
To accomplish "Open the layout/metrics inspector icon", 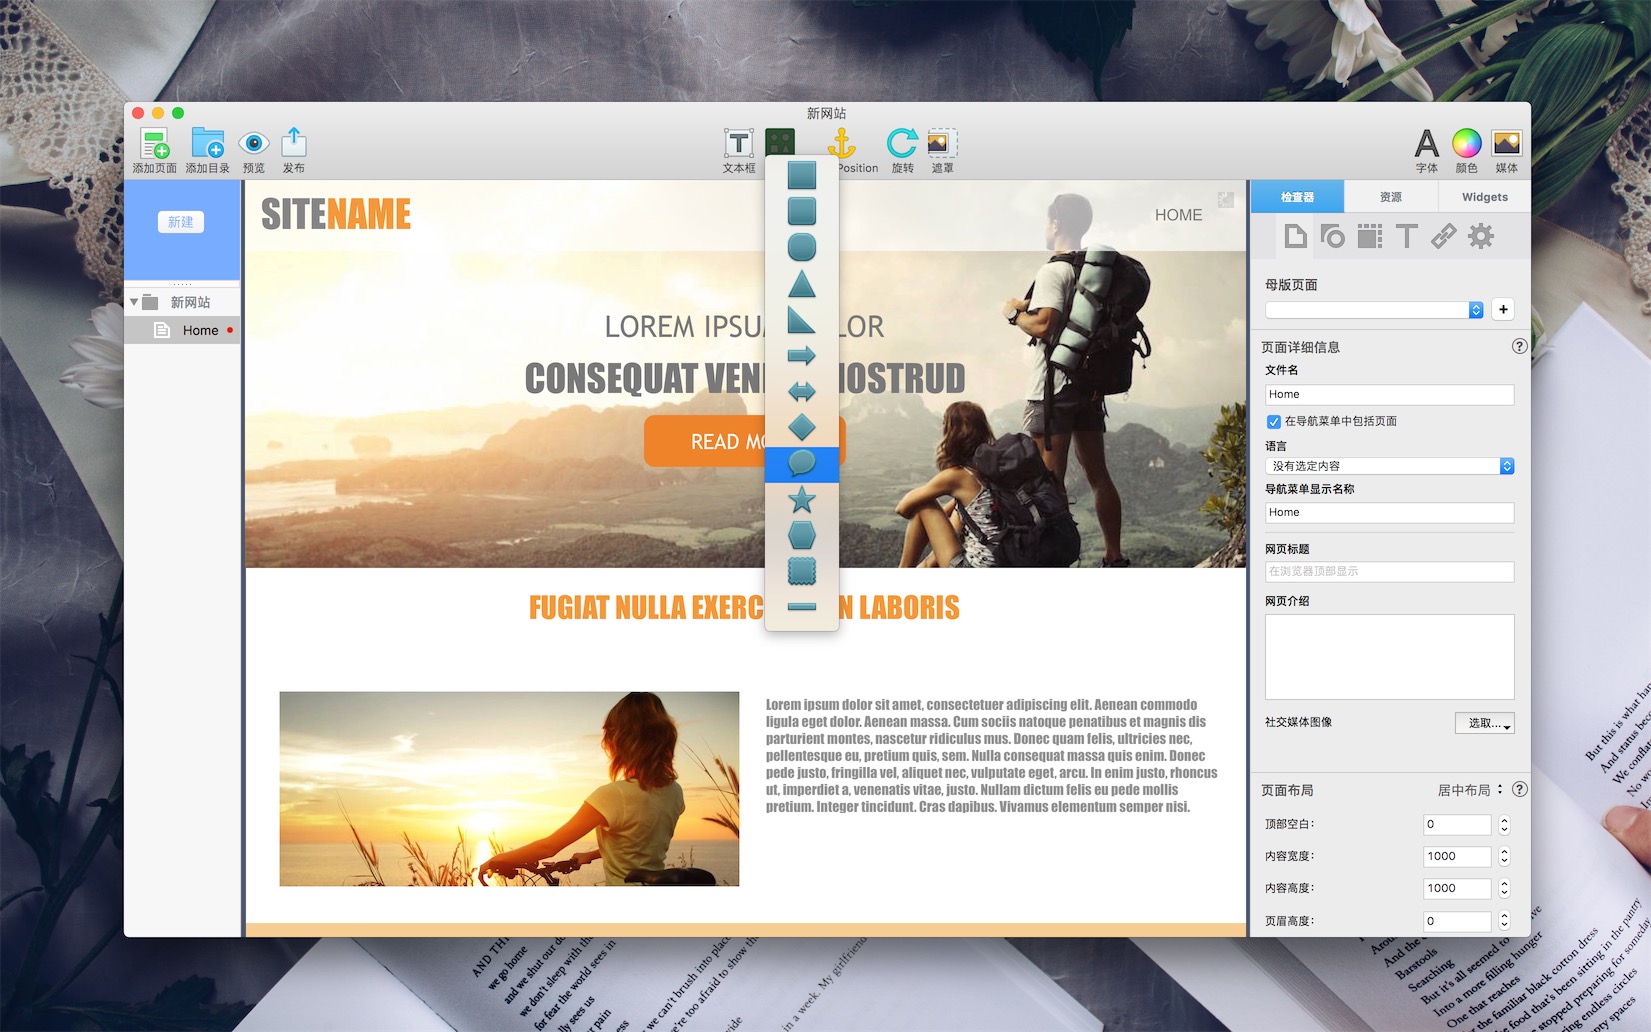I will pos(1370,236).
